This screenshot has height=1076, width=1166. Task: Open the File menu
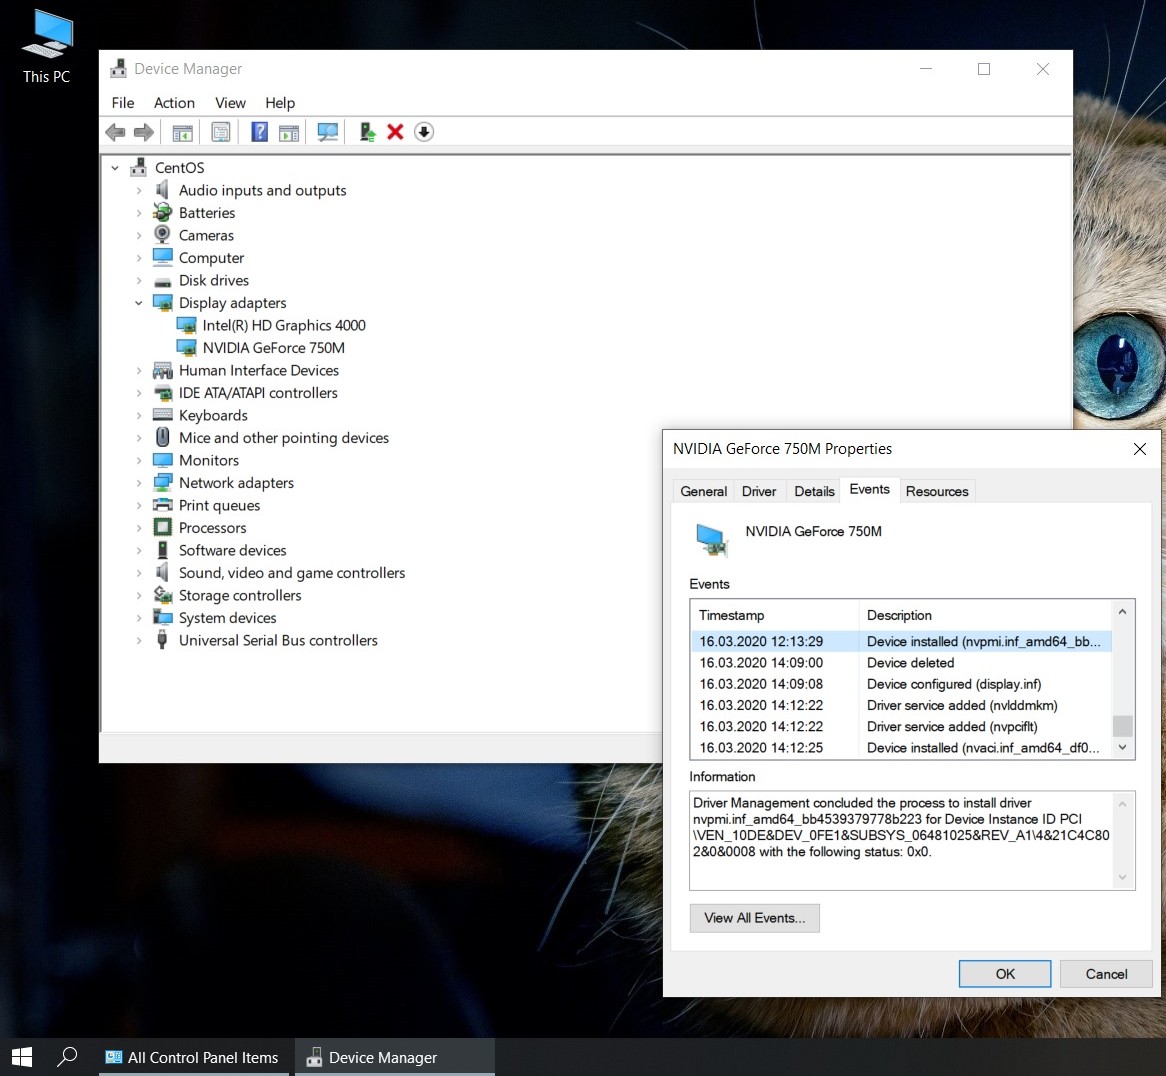pos(123,103)
